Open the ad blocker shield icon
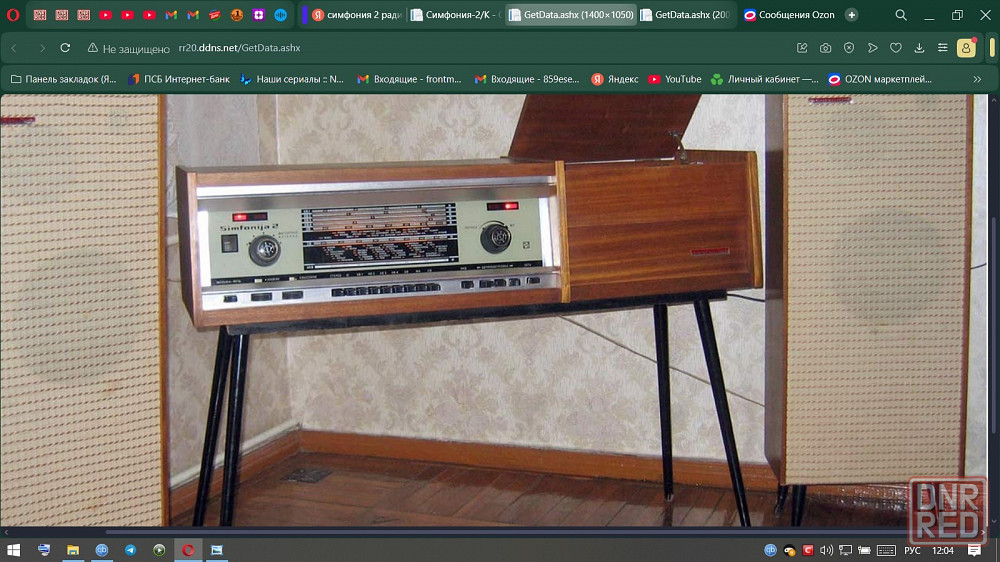Viewport: 1000px width, 562px height. pos(849,48)
